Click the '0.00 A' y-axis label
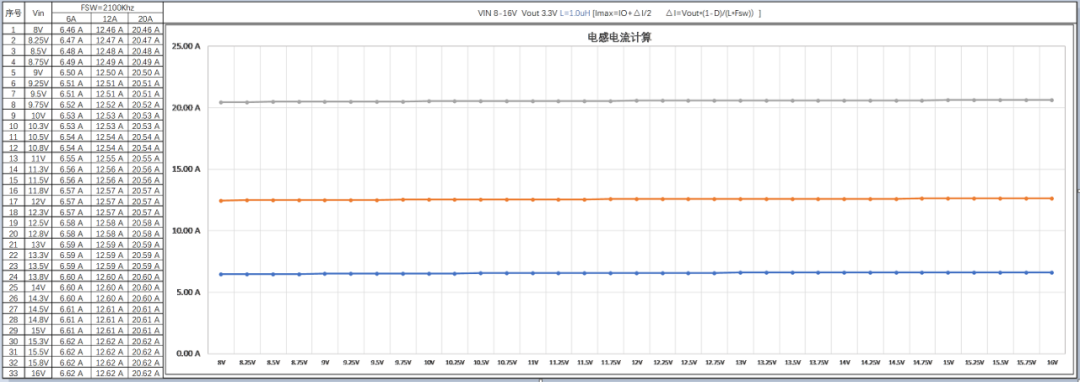Viewport: 1080px width, 382px height. click(188, 353)
